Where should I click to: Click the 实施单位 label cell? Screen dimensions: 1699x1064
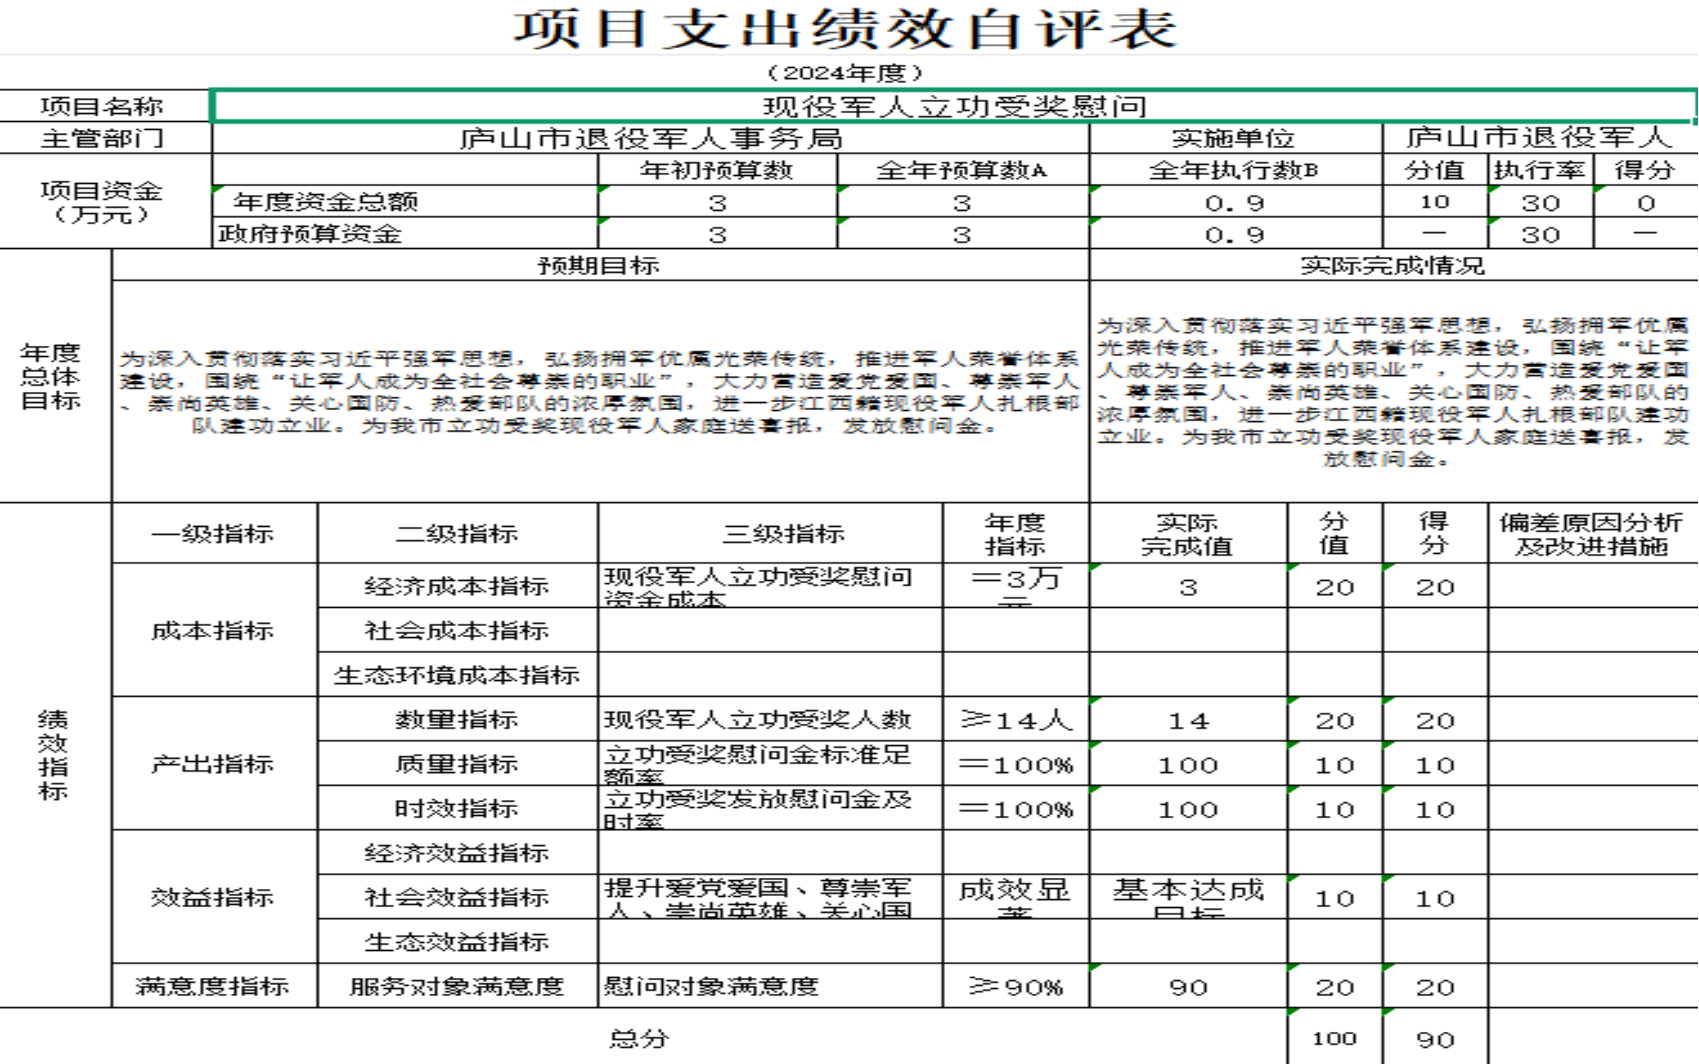click(1232, 138)
